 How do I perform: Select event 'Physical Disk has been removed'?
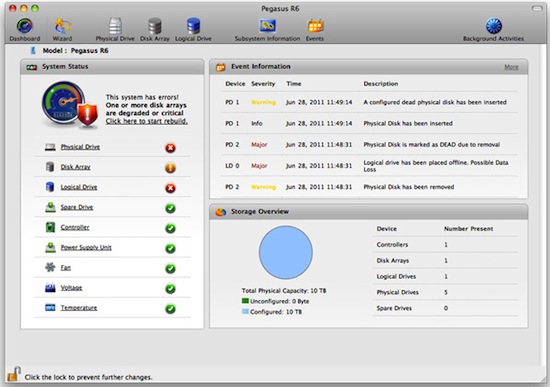click(369, 187)
